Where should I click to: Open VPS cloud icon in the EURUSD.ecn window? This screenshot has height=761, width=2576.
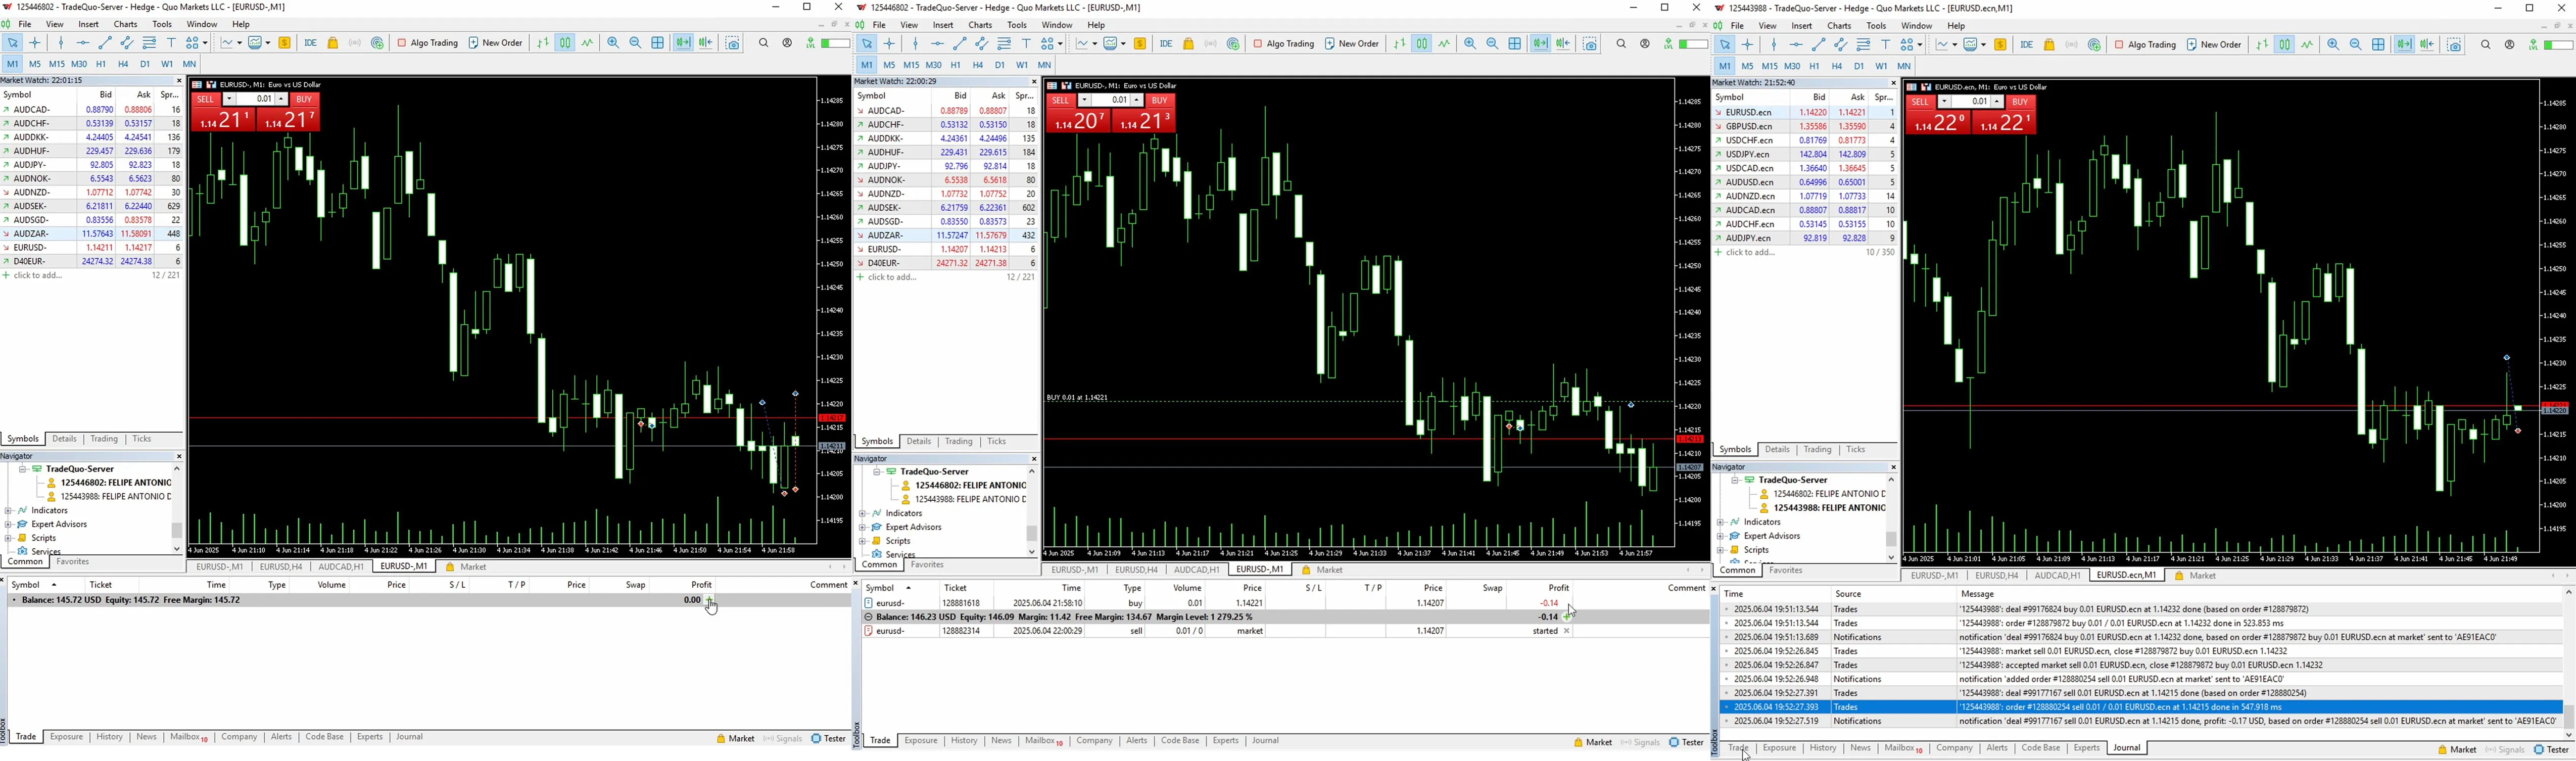2094,44
